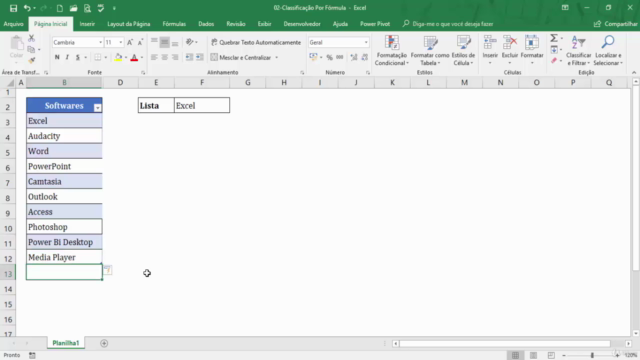Open accounting number format icon

313,57
